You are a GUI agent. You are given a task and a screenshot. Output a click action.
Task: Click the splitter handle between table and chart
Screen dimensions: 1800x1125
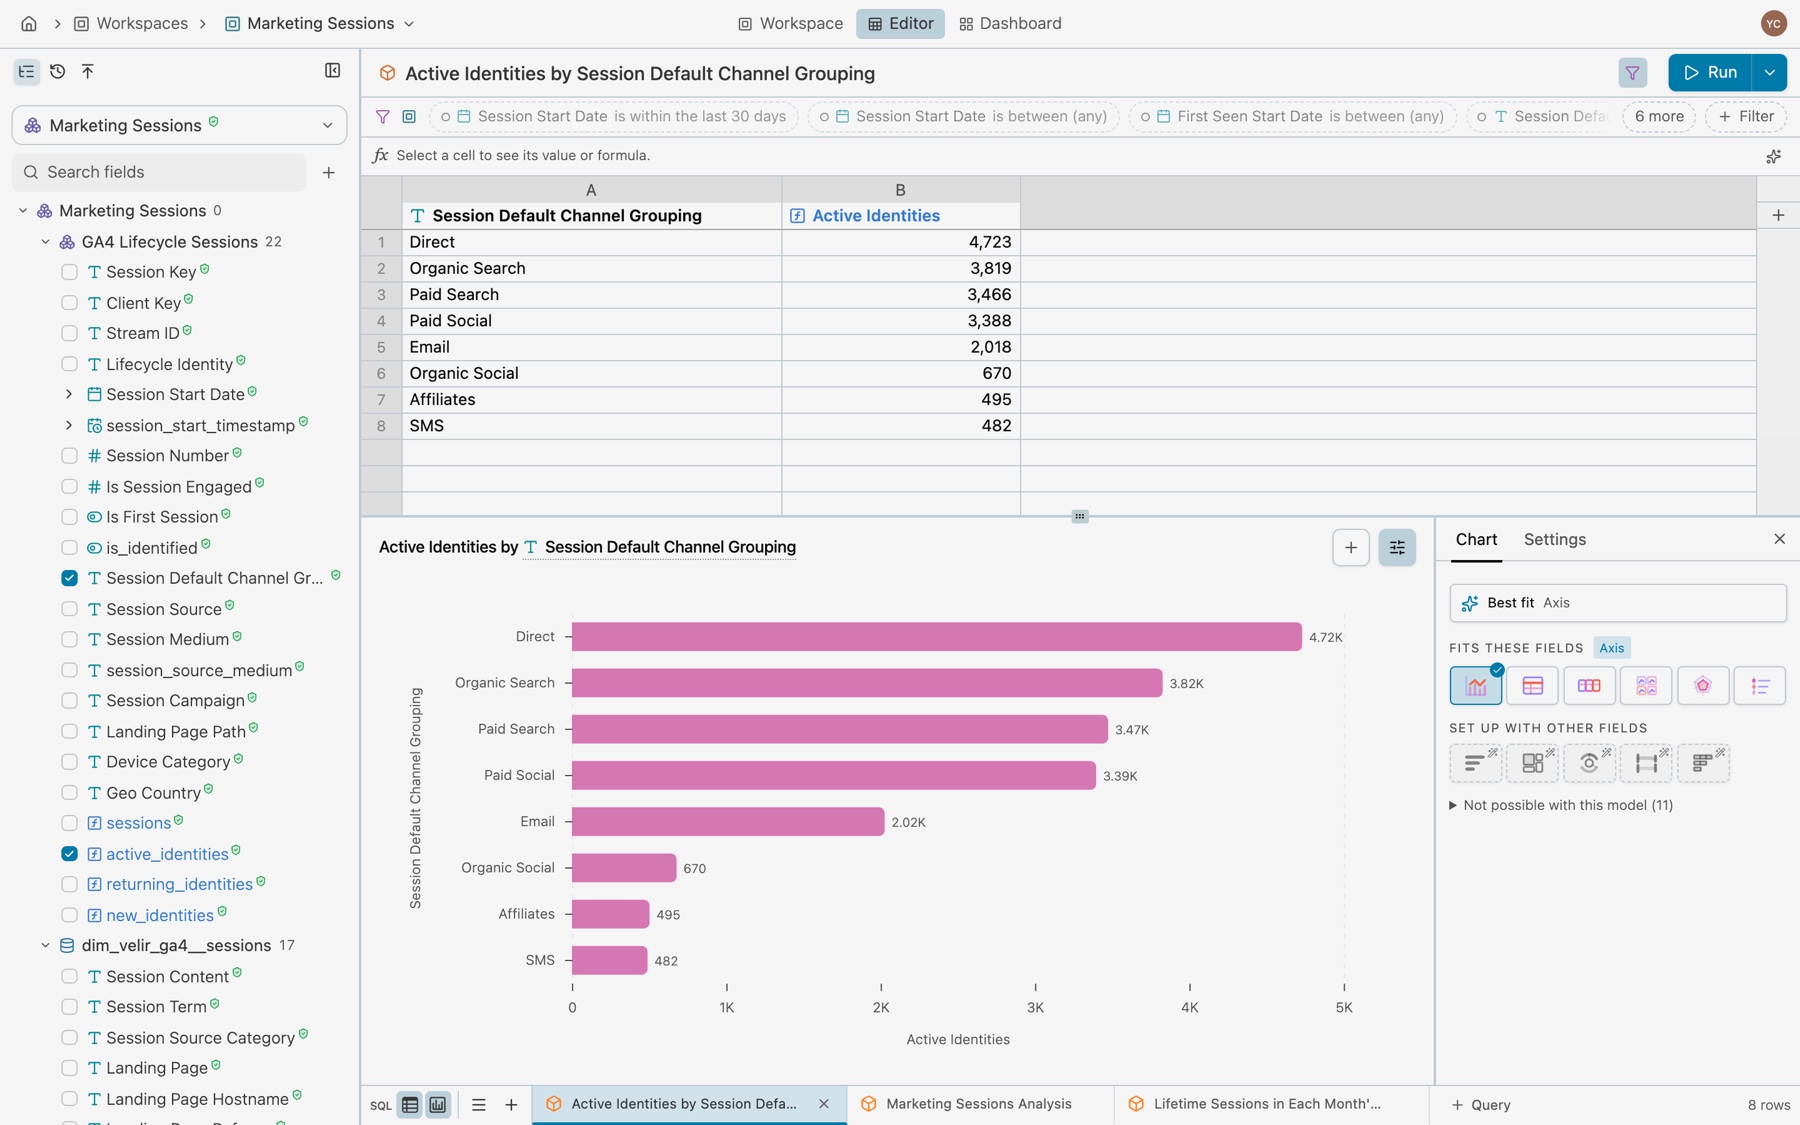[x=1080, y=517]
